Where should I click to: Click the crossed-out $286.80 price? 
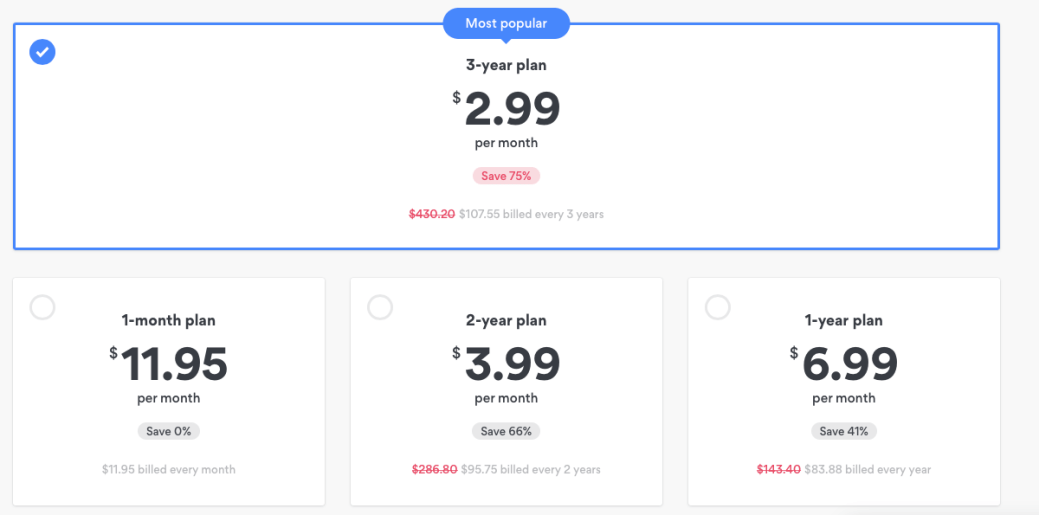click(x=434, y=469)
